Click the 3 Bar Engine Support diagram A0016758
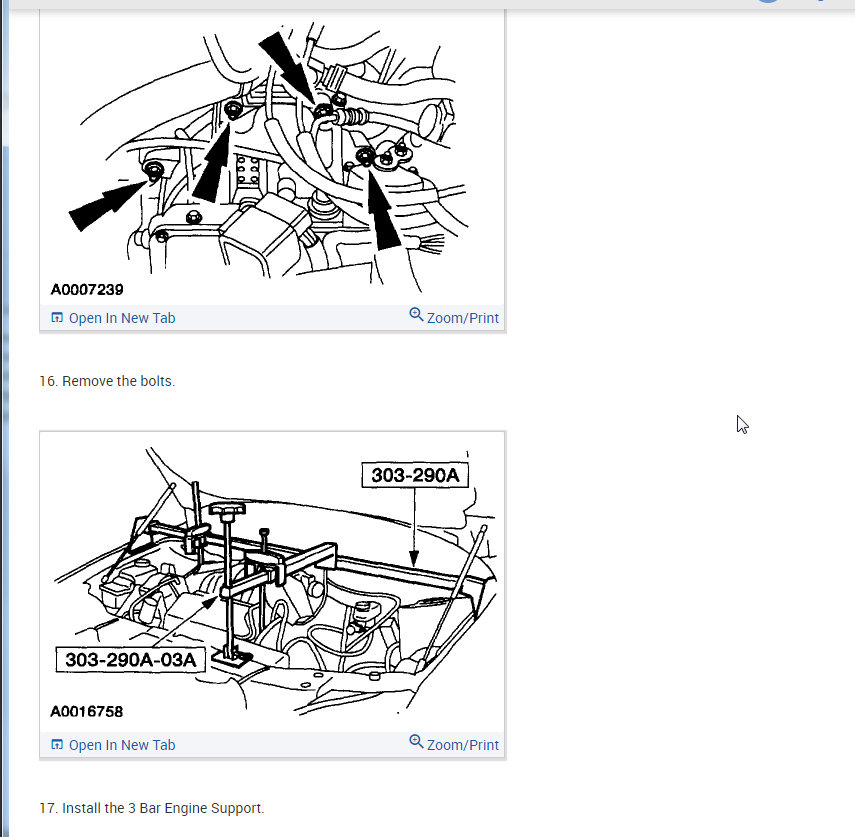Screen dimensions: 855x837 click(x=273, y=582)
